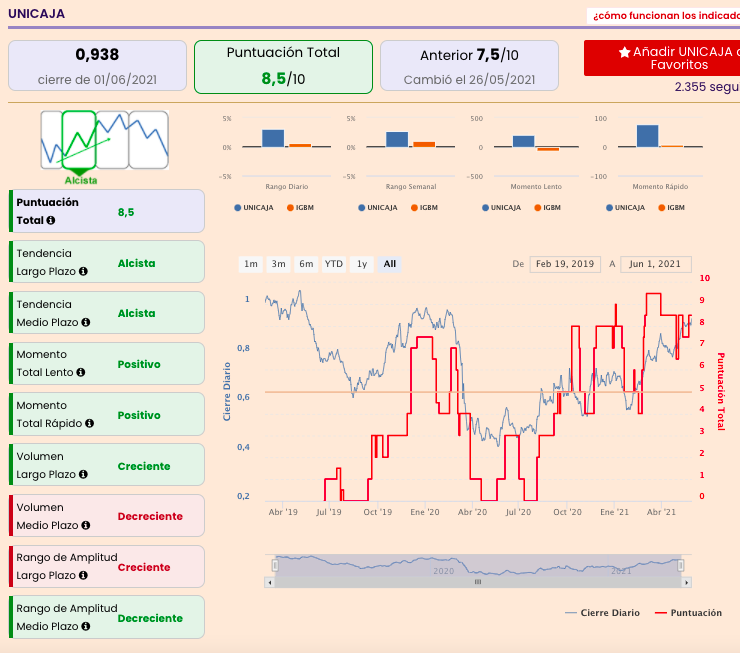
Task: Click star icon in Añadir UNICAJA button
Action: click(x=624, y=52)
